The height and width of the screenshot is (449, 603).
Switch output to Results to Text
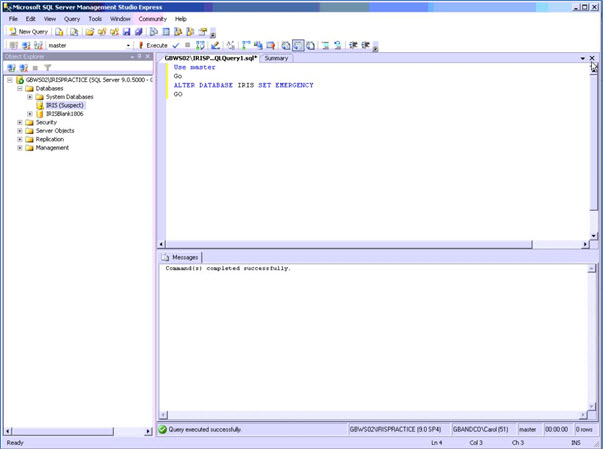pos(285,45)
